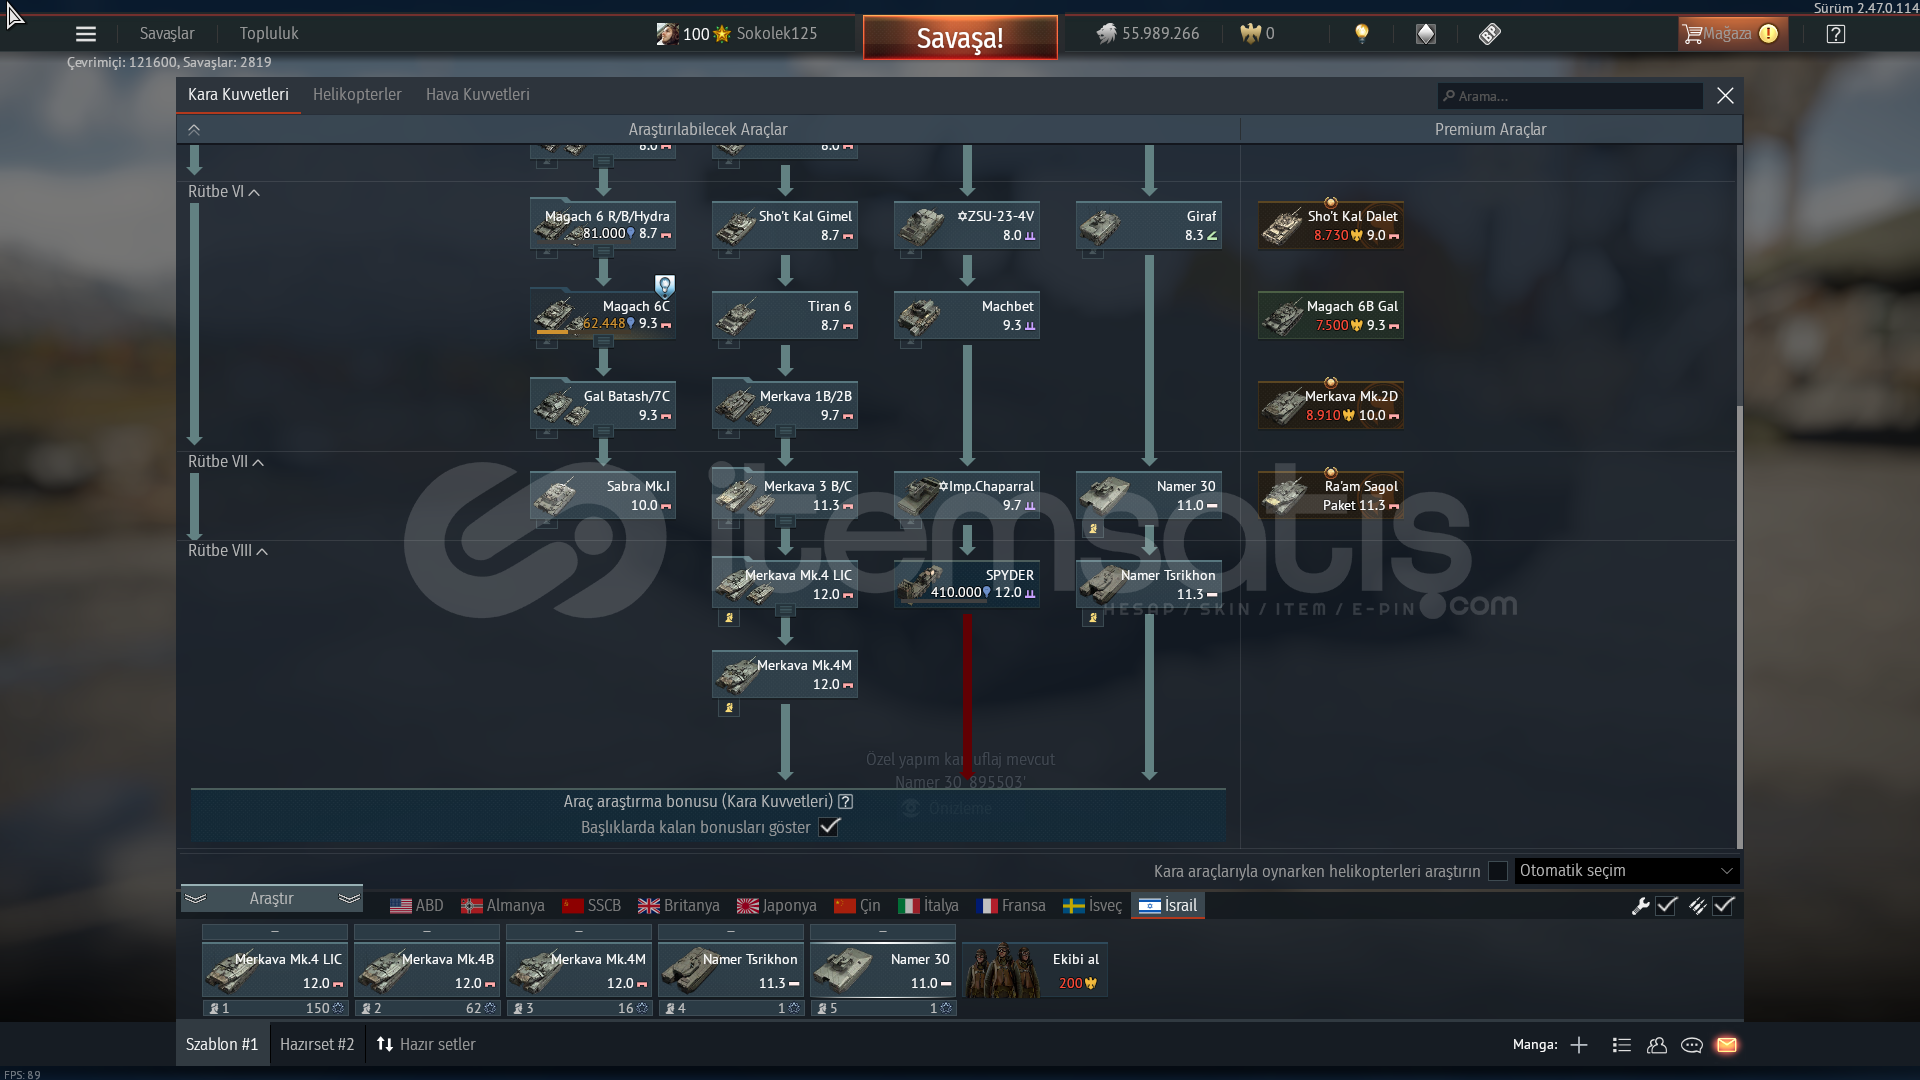
Task: Enable researching helicopters with ground vehicles
Action: coord(1497,871)
